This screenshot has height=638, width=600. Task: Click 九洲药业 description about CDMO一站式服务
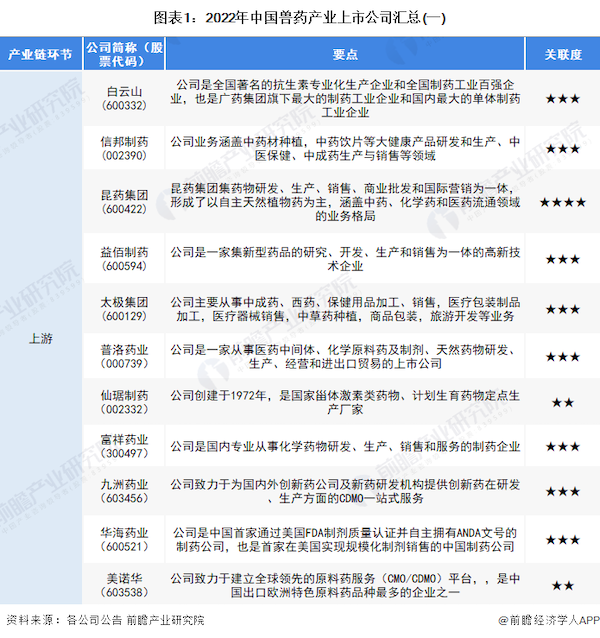(345, 491)
